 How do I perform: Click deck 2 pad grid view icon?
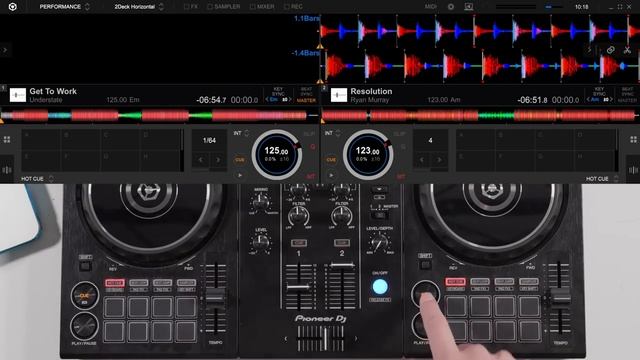(x=633, y=140)
